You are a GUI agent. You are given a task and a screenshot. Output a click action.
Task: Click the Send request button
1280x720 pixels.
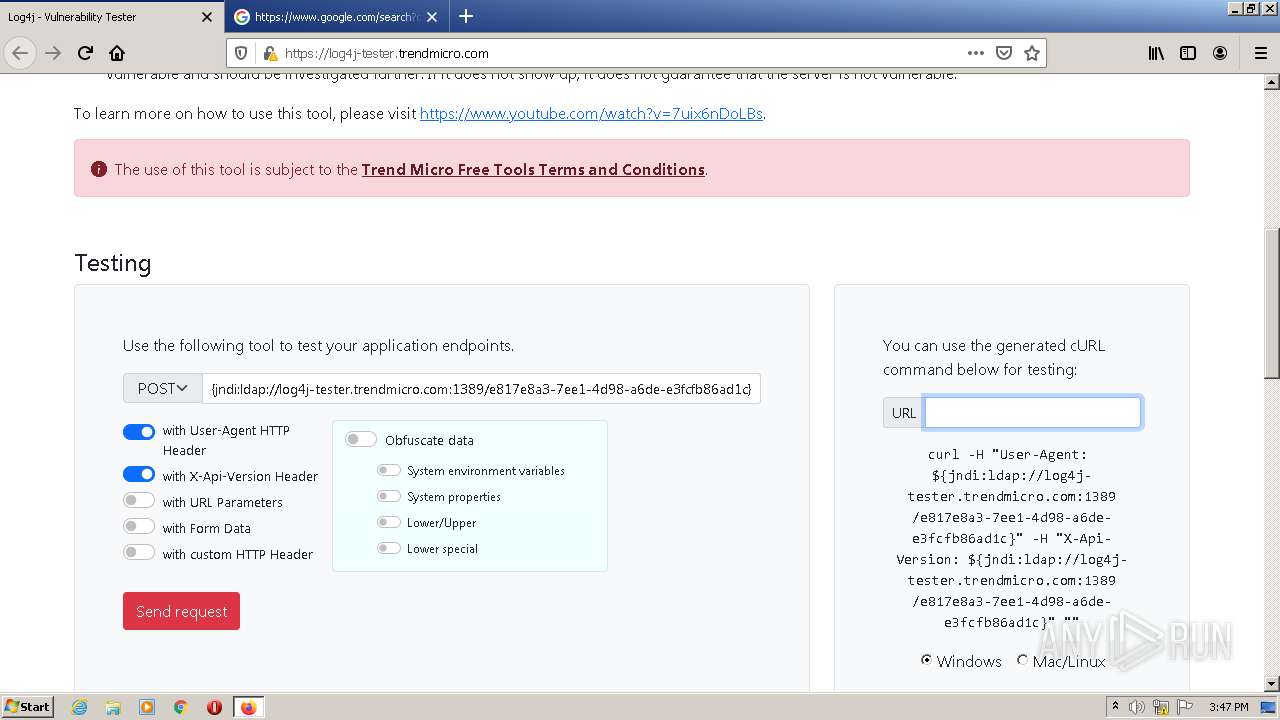point(181,611)
